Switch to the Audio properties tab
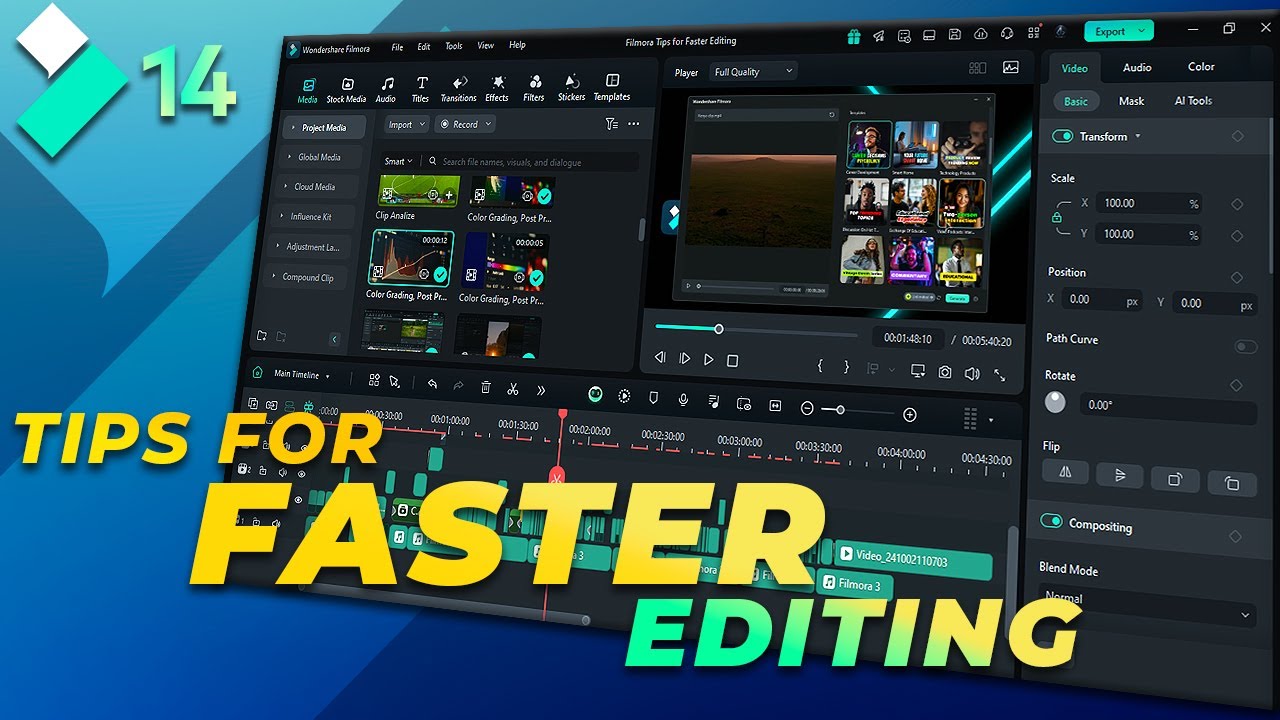 [1137, 67]
